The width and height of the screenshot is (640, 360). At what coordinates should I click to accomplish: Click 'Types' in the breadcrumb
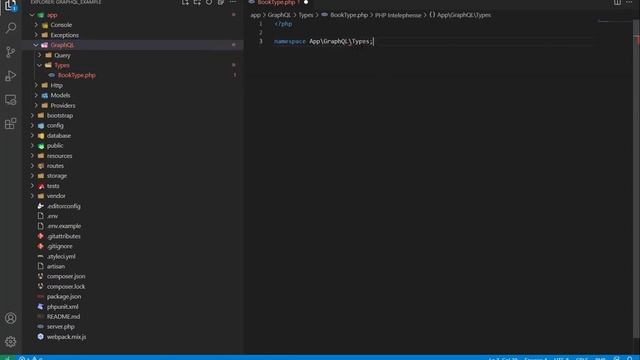[x=306, y=15]
